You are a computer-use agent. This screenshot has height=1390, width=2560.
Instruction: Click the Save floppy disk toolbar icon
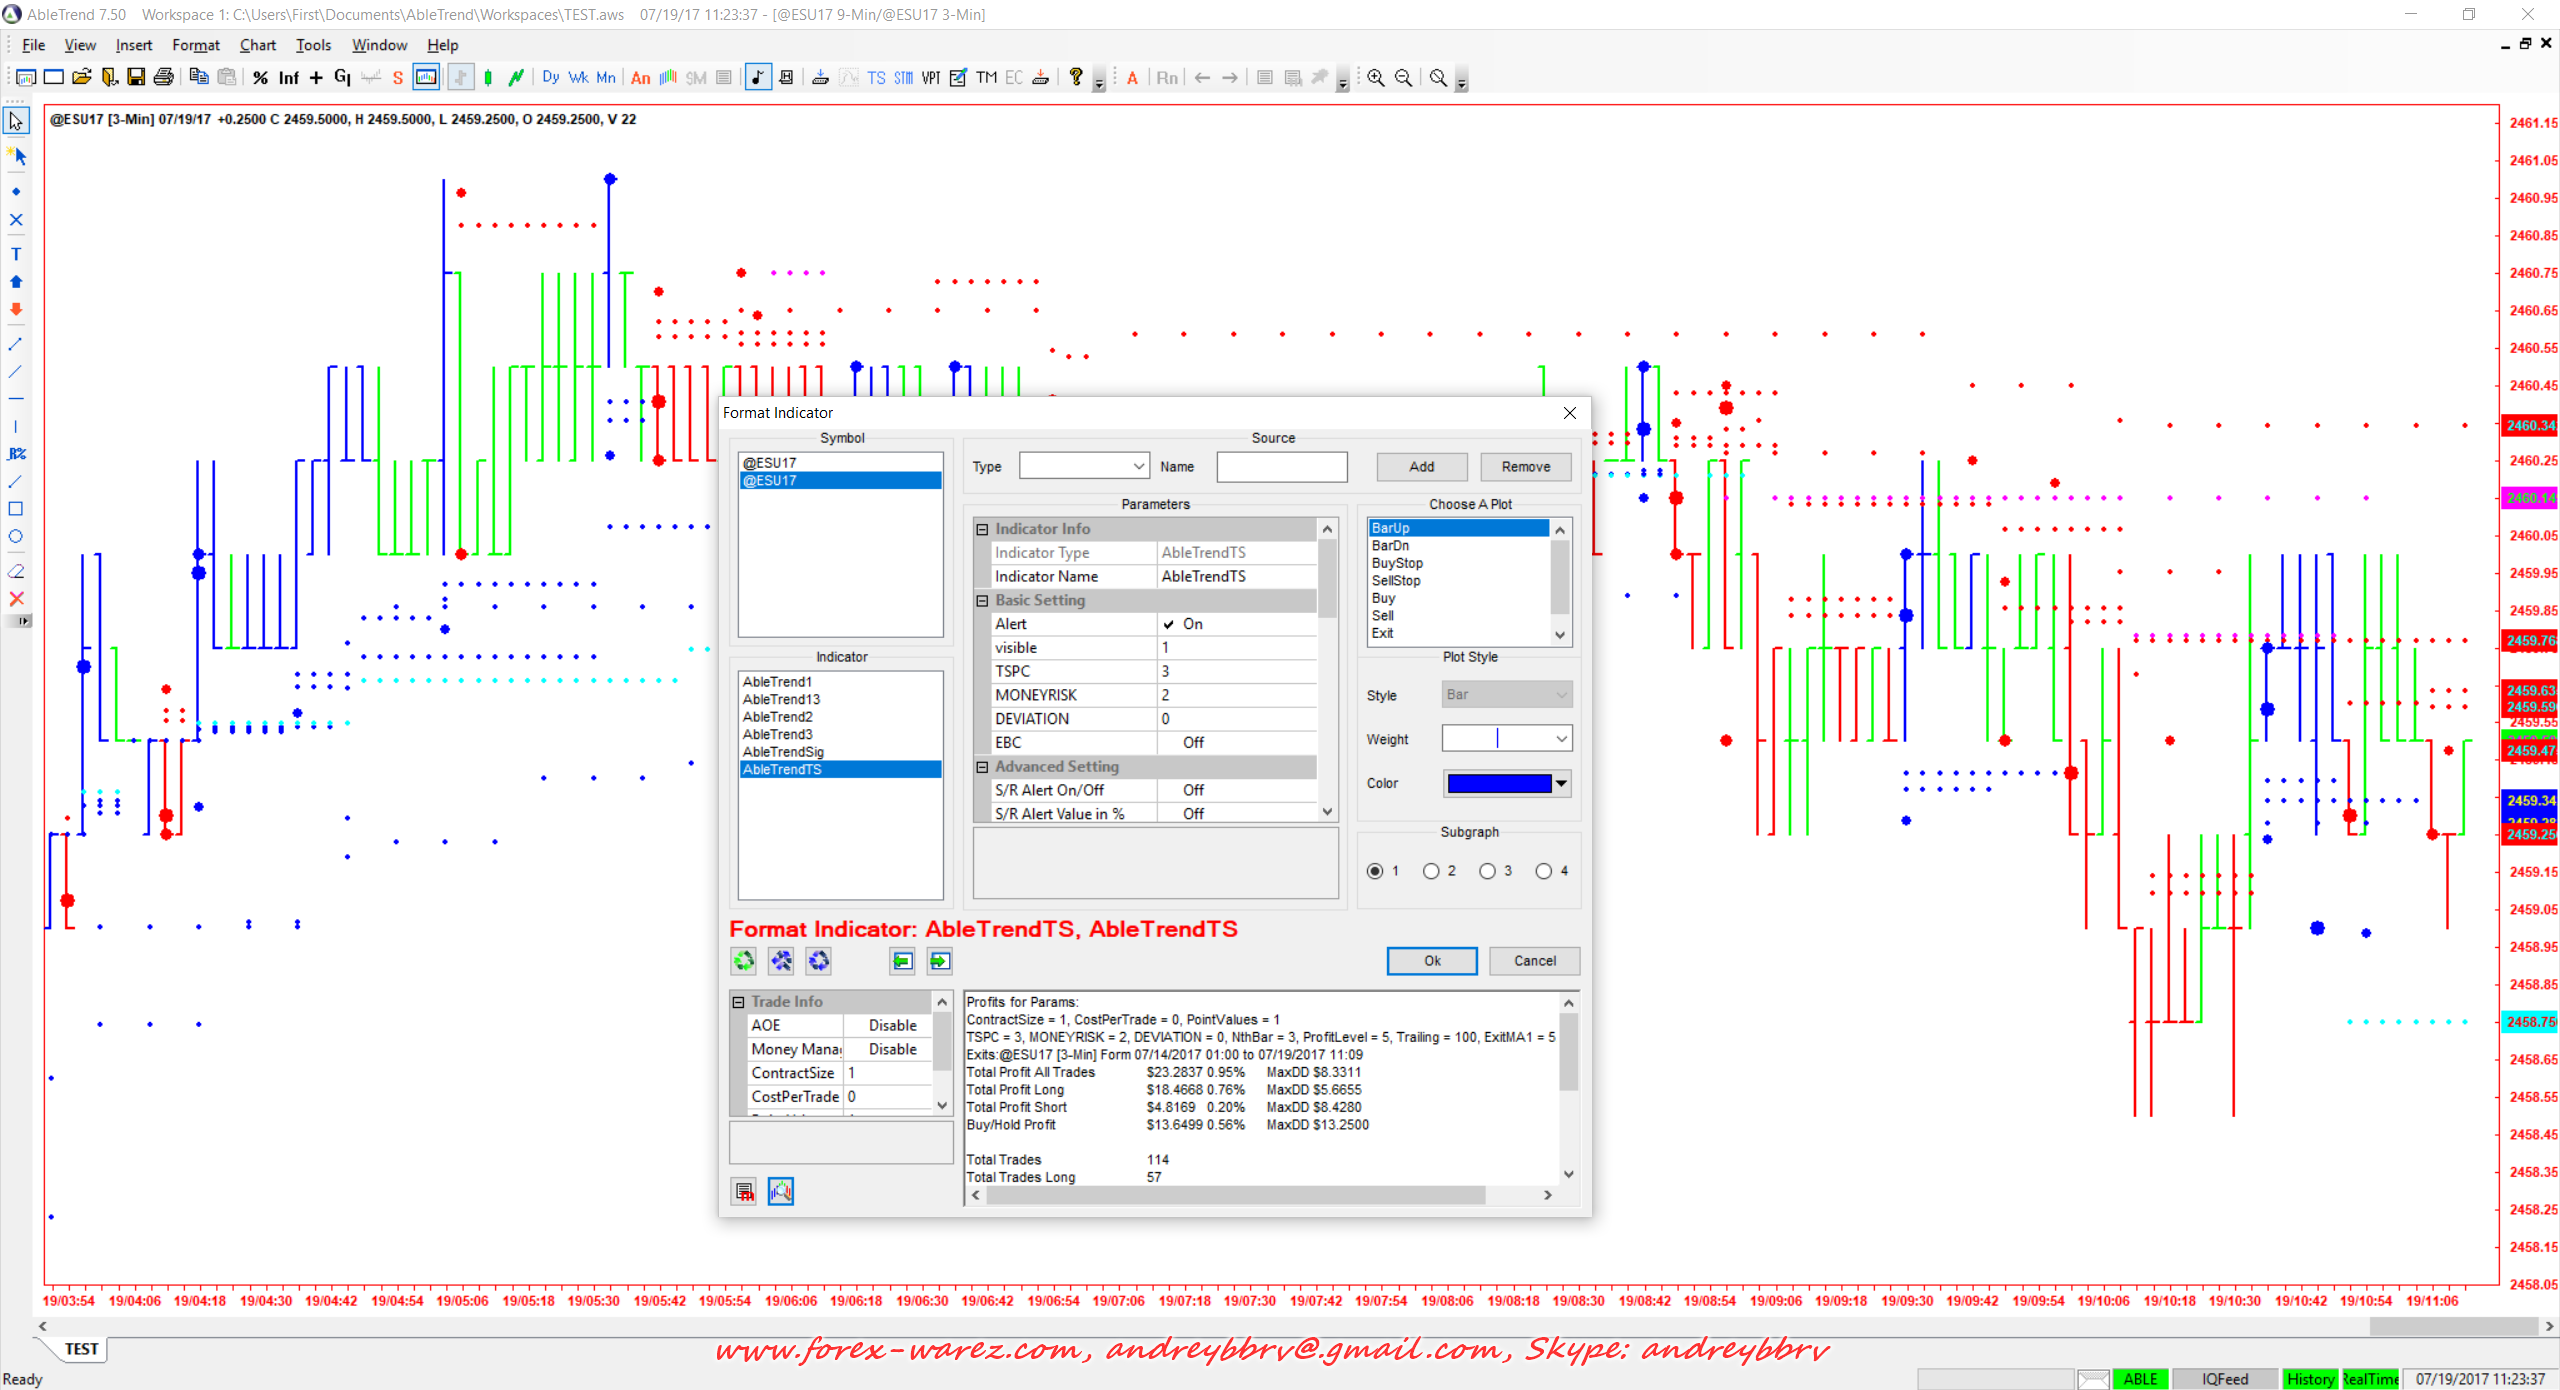tap(136, 78)
